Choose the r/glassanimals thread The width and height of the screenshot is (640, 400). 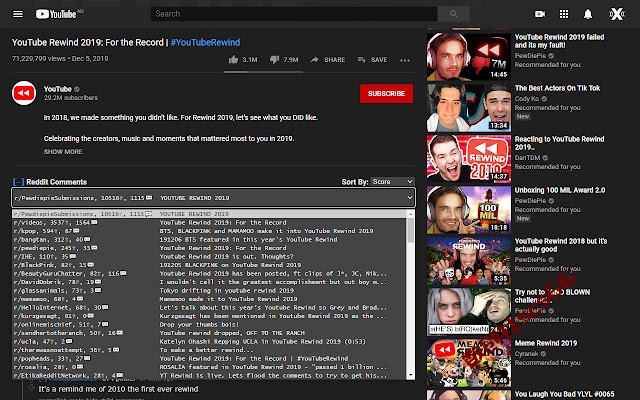pos(209,291)
